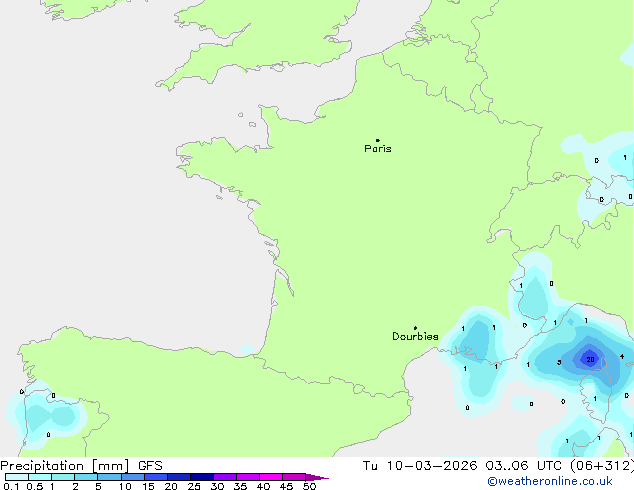Select the Dourbies location label
The image size is (634, 490).
(x=415, y=336)
